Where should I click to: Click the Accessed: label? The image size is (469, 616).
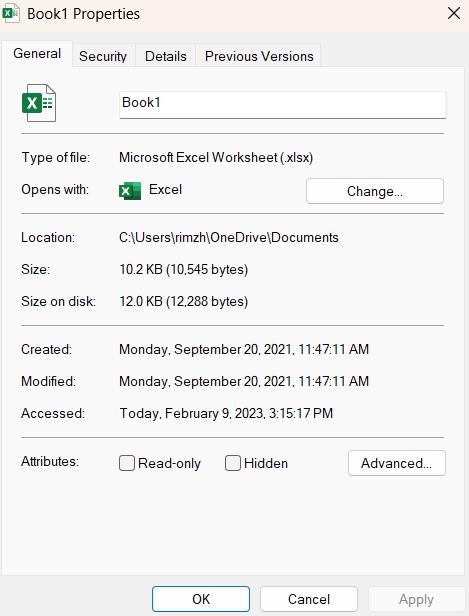click(x=53, y=413)
